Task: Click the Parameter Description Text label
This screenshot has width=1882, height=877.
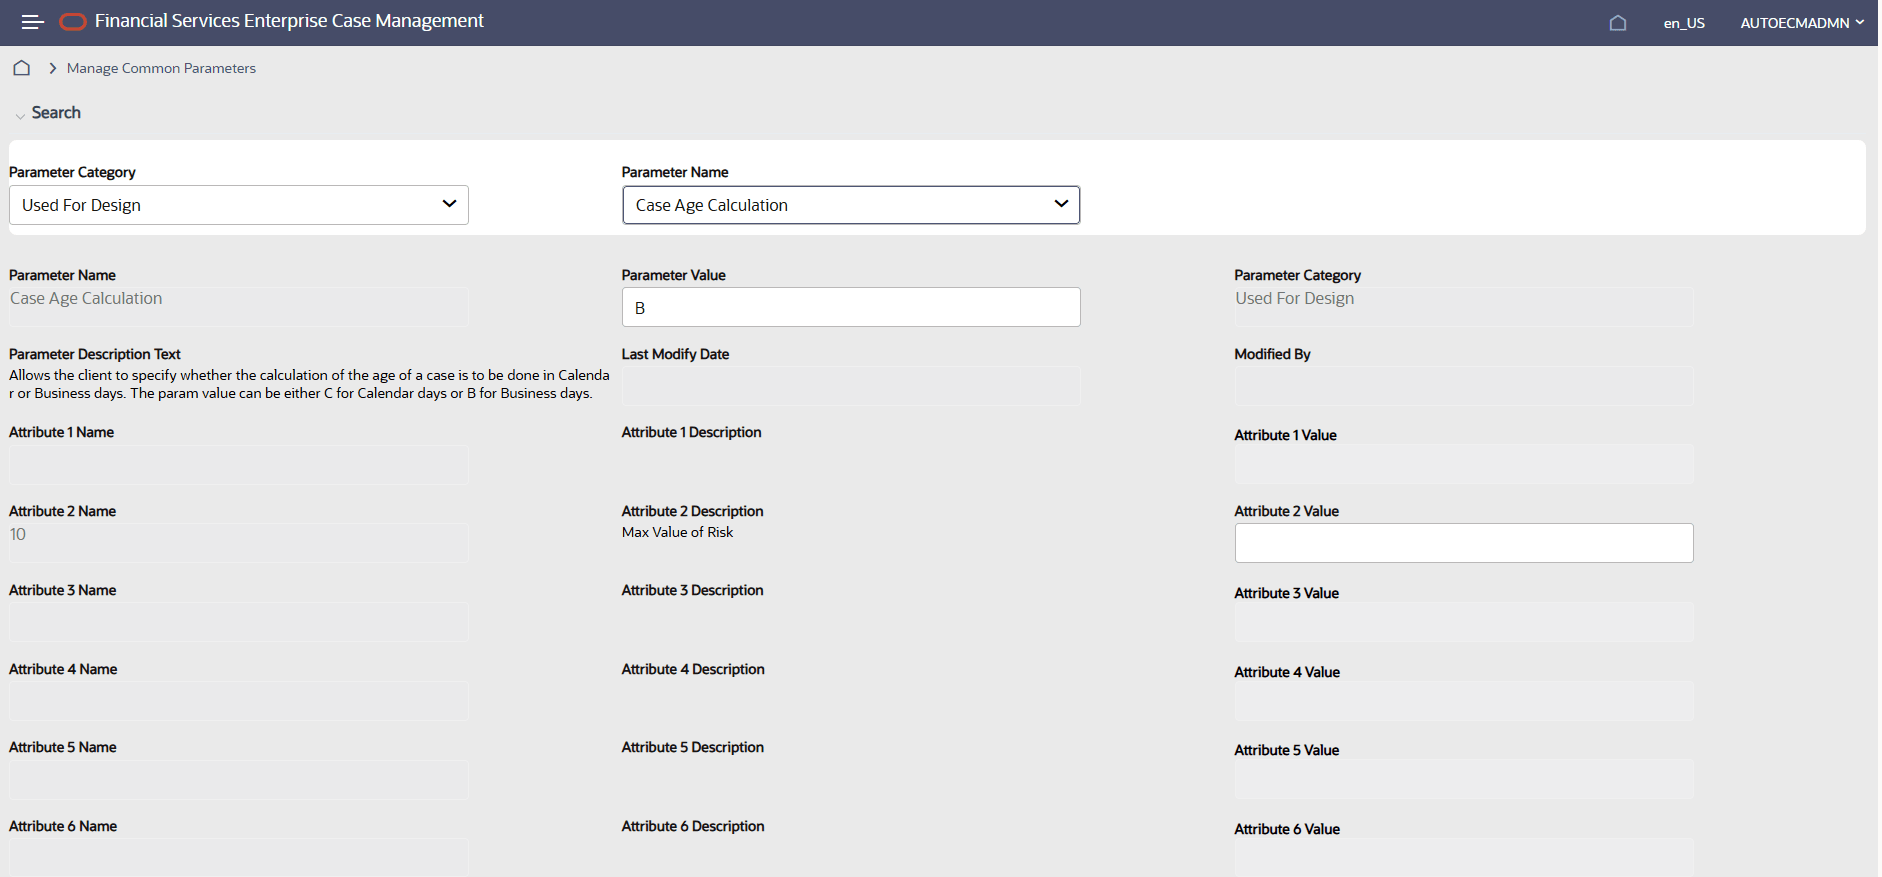Action: click(95, 354)
